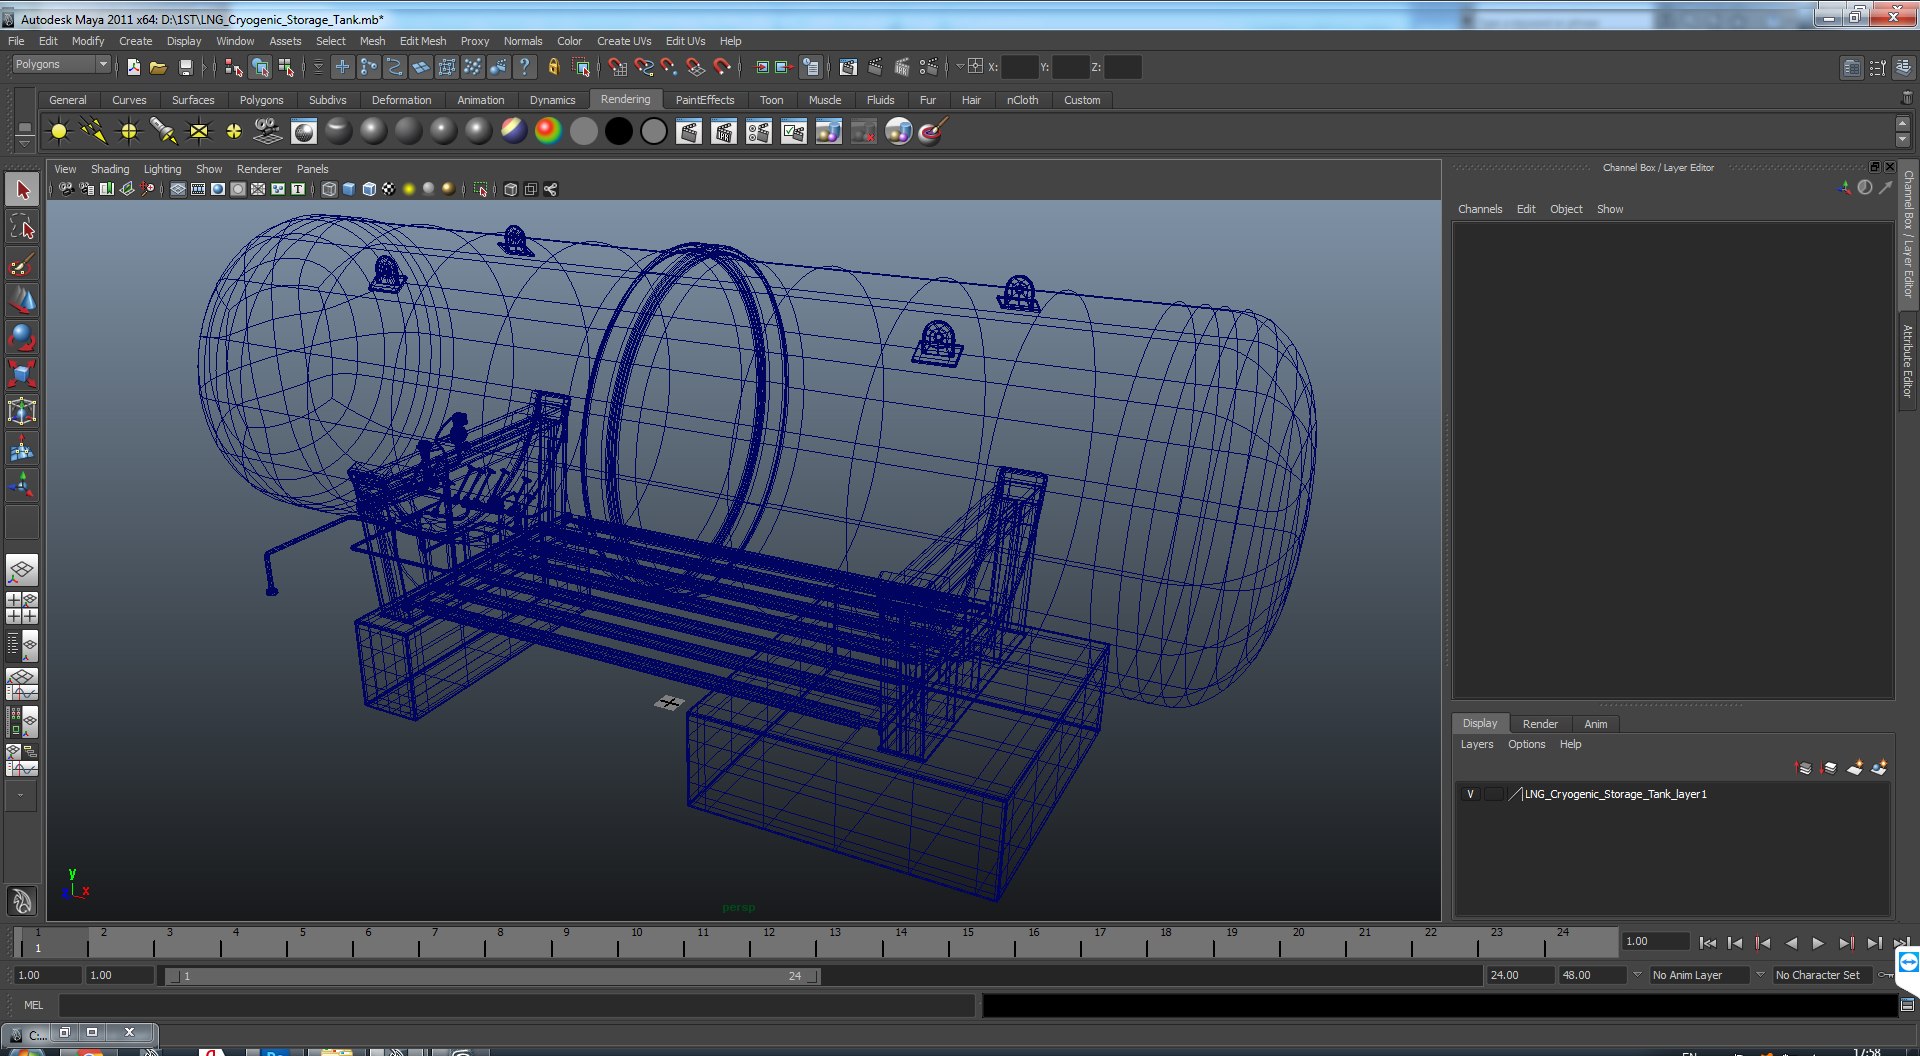
Task: Expand selection mask dropdown arrow
Action: (x=318, y=67)
